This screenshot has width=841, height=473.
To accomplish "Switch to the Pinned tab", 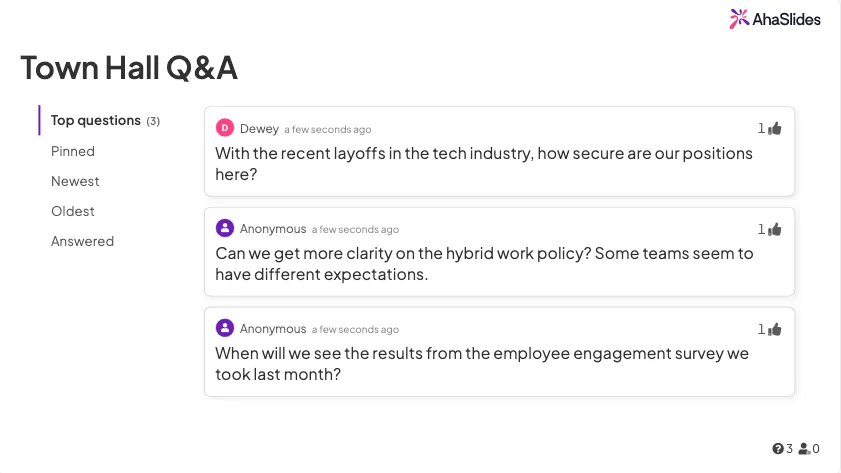I will point(73,151).
